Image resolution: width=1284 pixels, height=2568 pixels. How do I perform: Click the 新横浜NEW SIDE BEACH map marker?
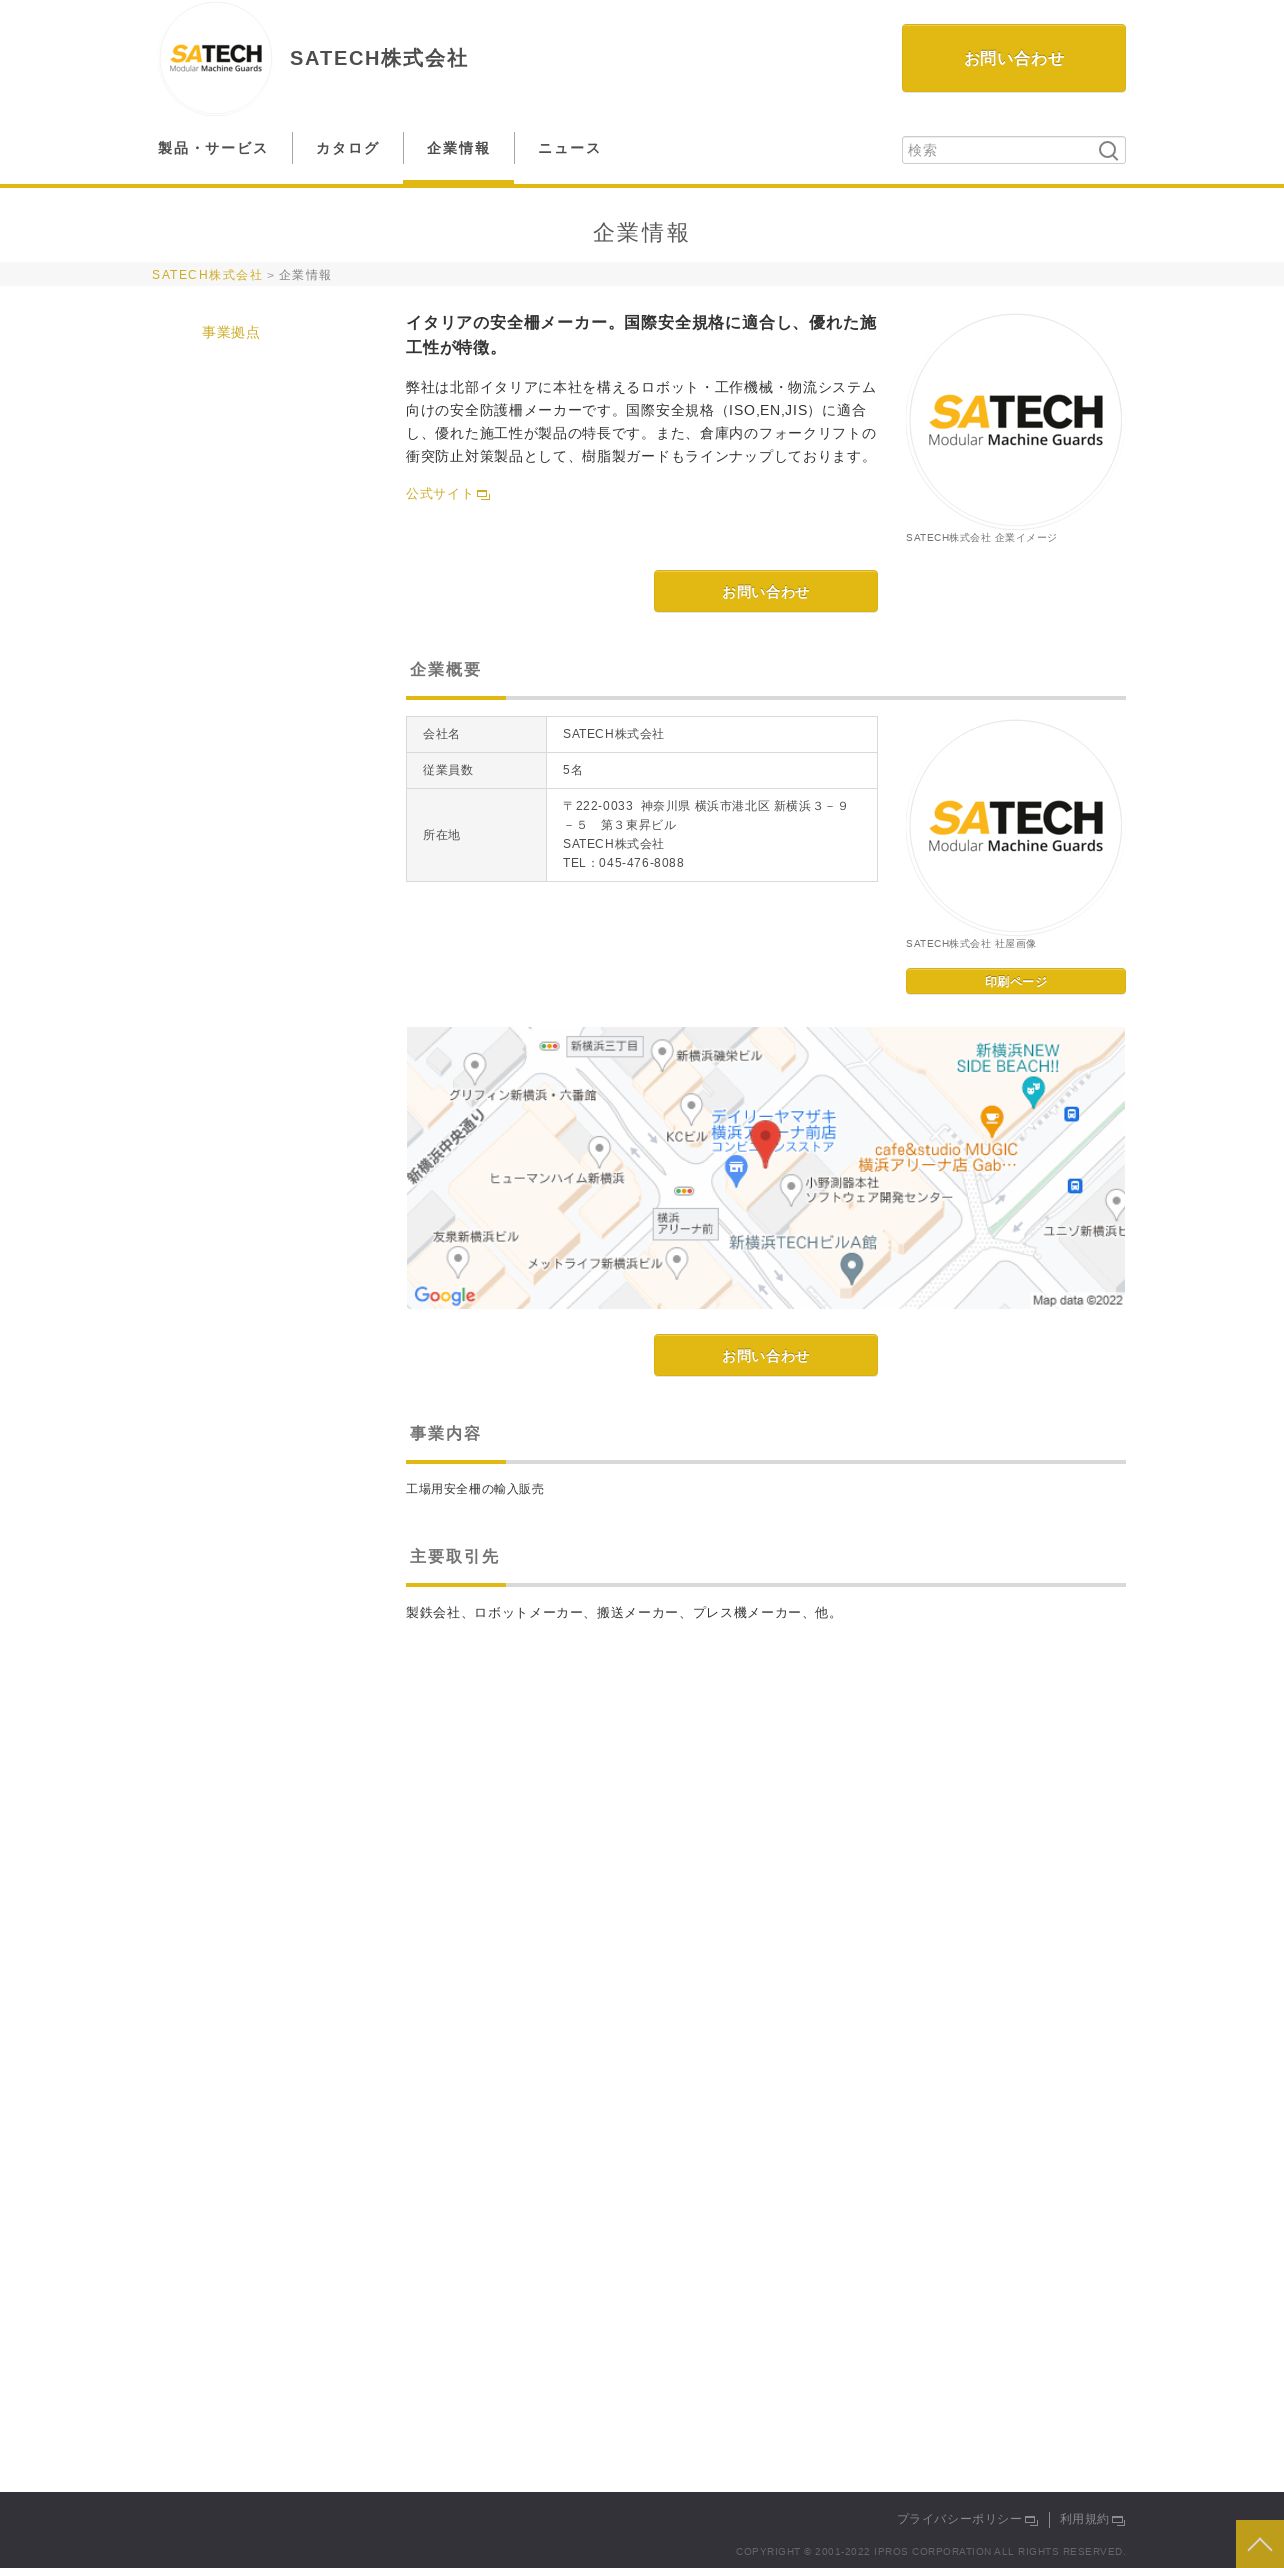click(x=1033, y=1091)
